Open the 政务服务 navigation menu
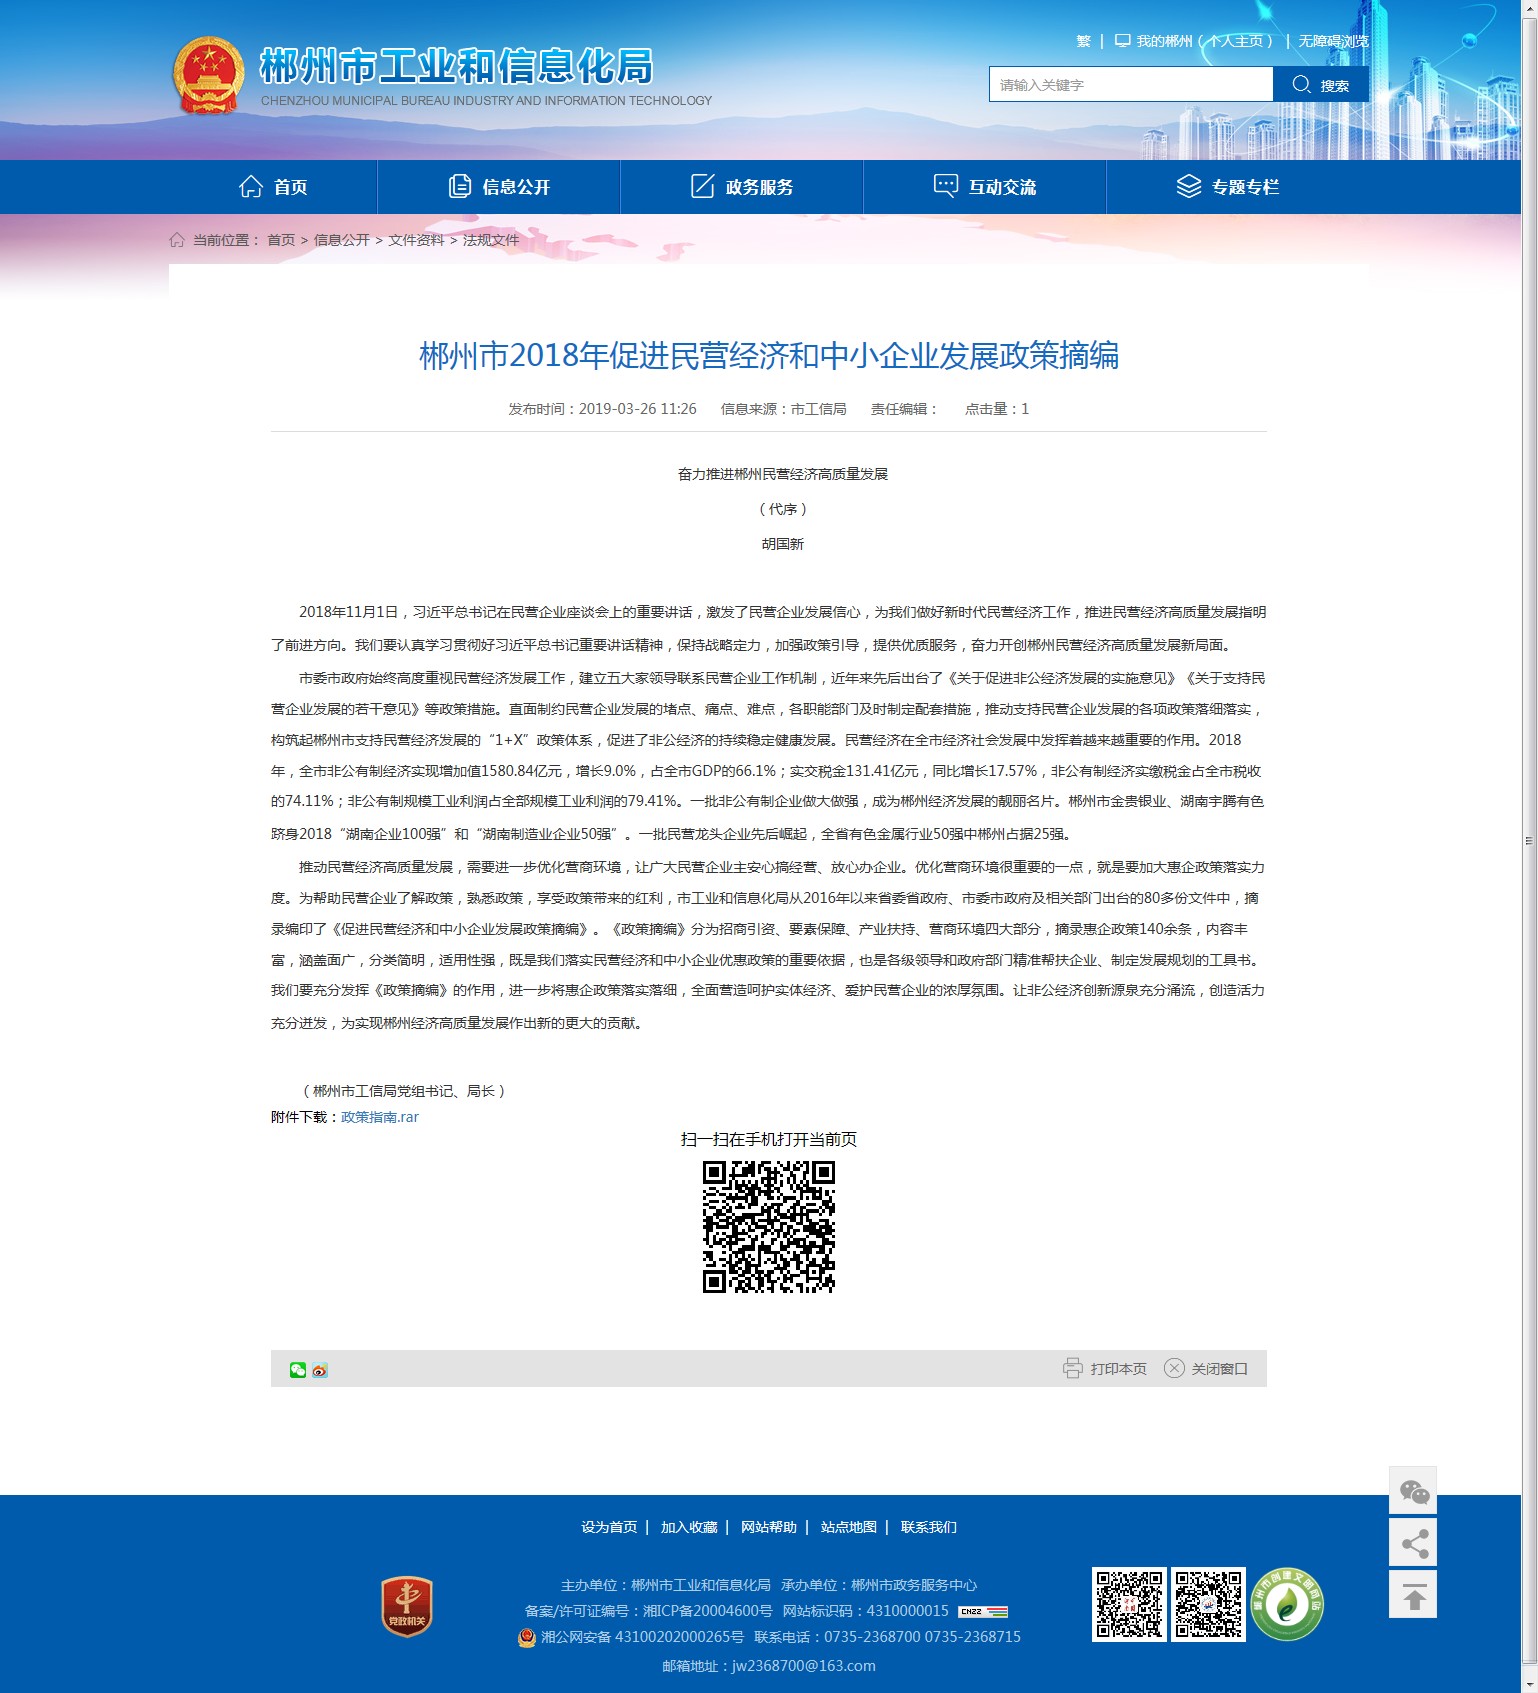Screen dimensions: 1538x1693 pyautogui.click(x=742, y=187)
